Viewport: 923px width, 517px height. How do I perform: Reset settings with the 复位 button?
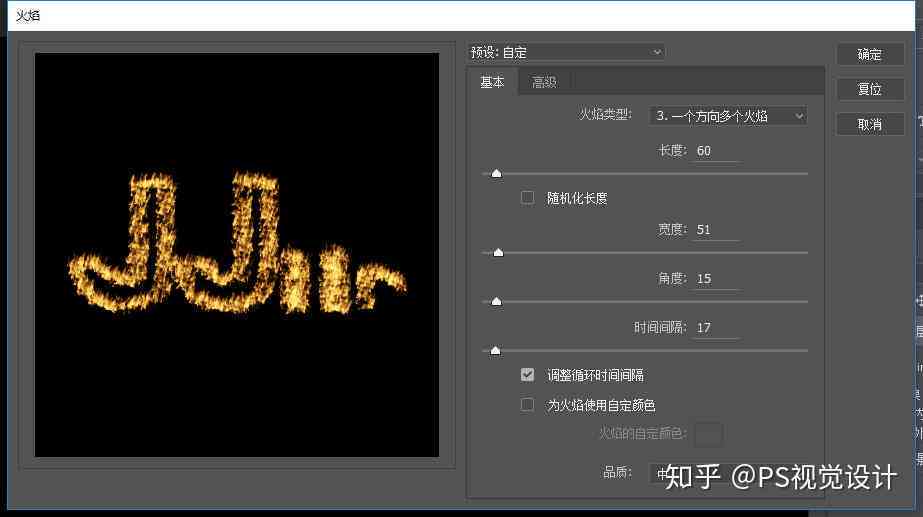[870, 89]
